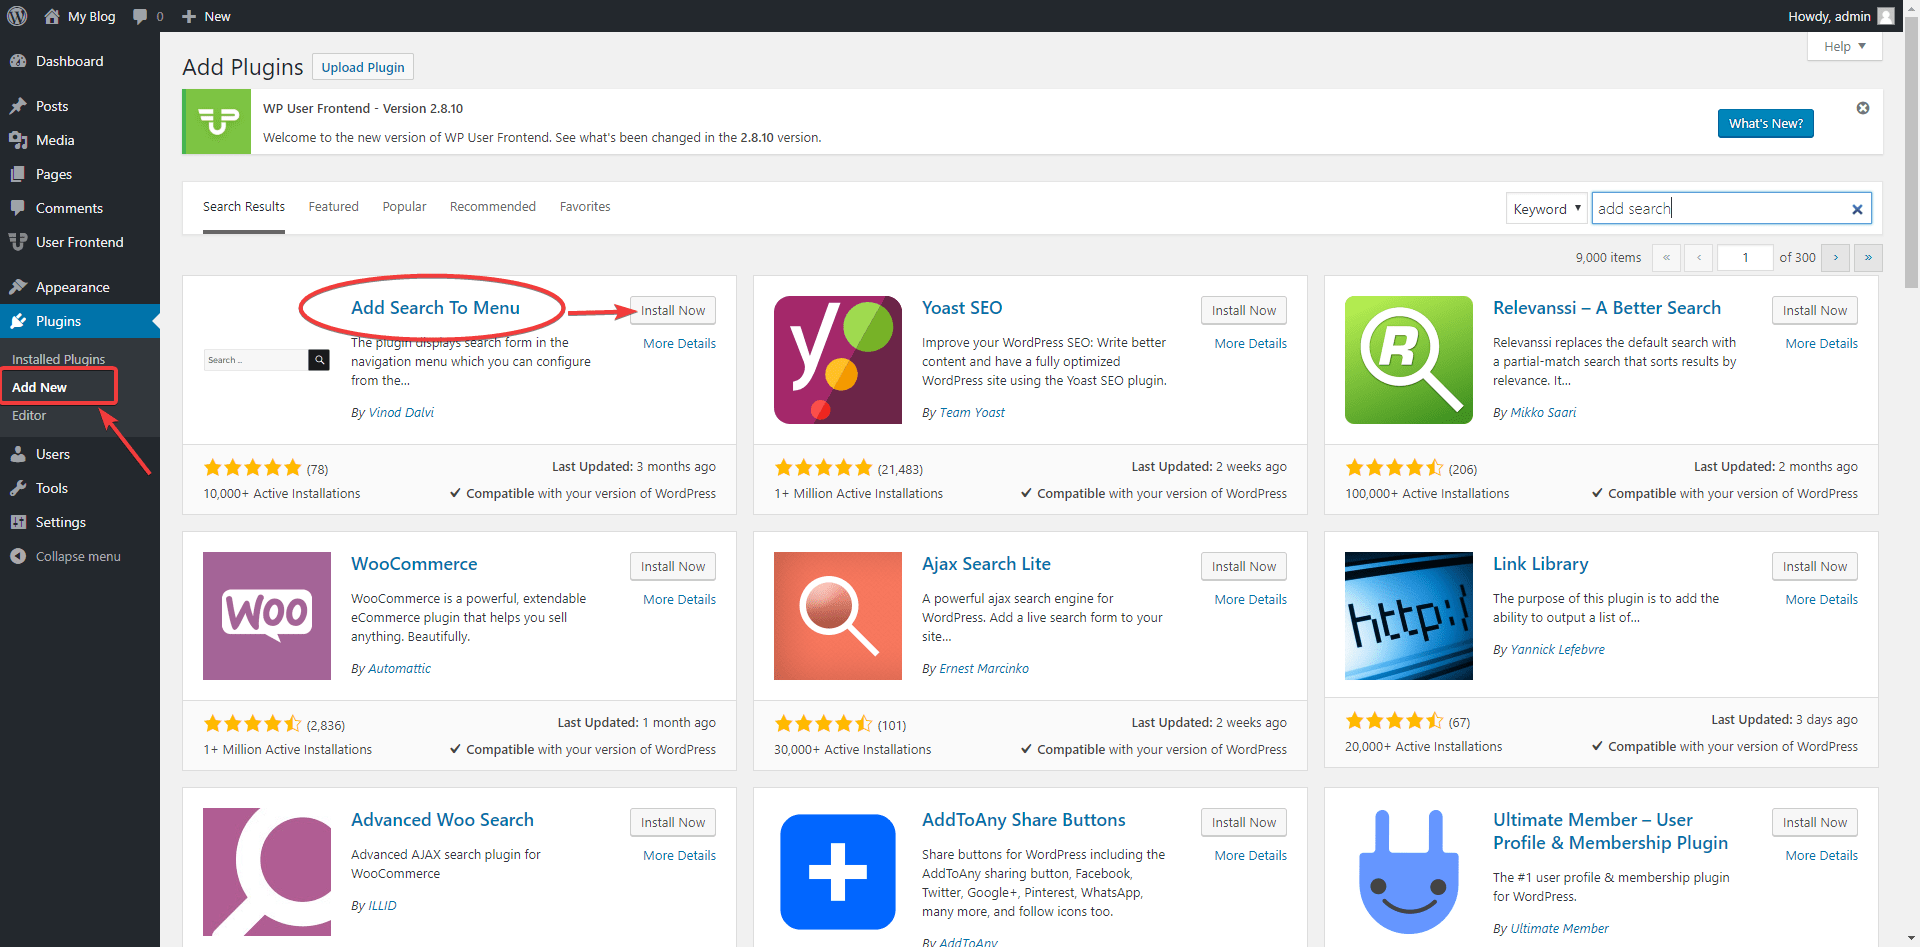Switch to Search Results tab
The width and height of the screenshot is (1920, 947).
point(244,207)
